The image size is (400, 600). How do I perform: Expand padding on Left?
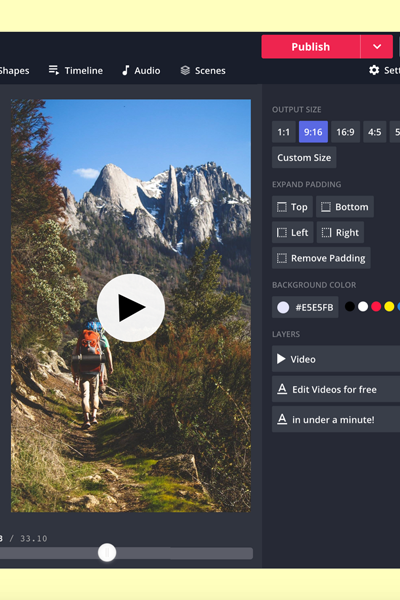(x=292, y=232)
